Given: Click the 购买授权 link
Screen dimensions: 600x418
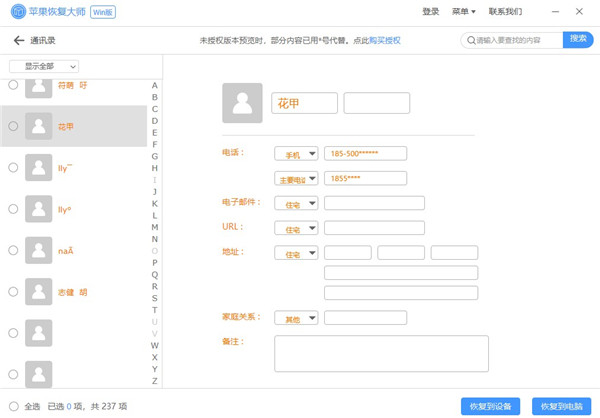Looking at the screenshot, I should 384,41.
